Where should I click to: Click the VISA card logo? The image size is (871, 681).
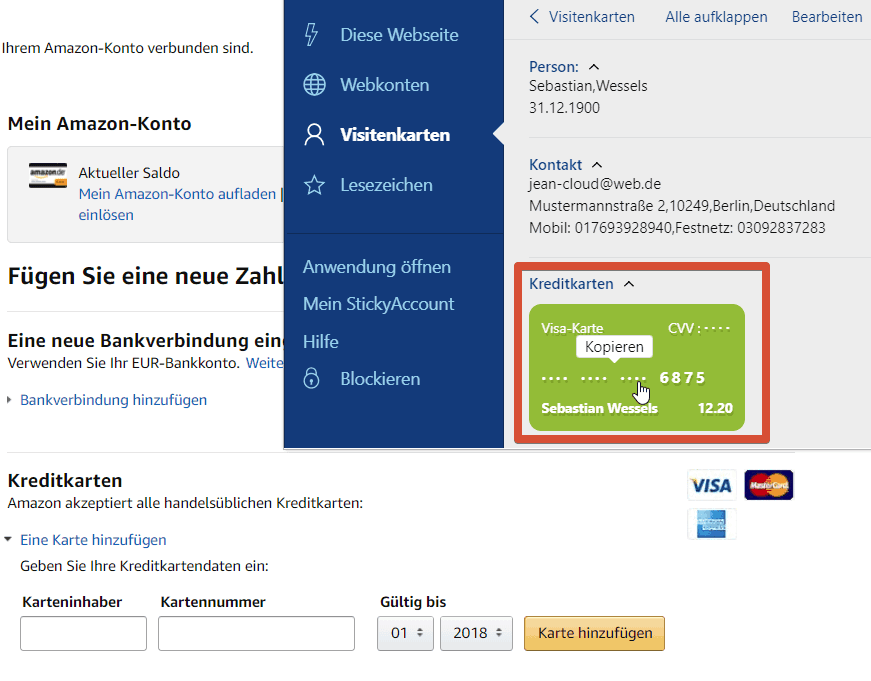tap(712, 485)
